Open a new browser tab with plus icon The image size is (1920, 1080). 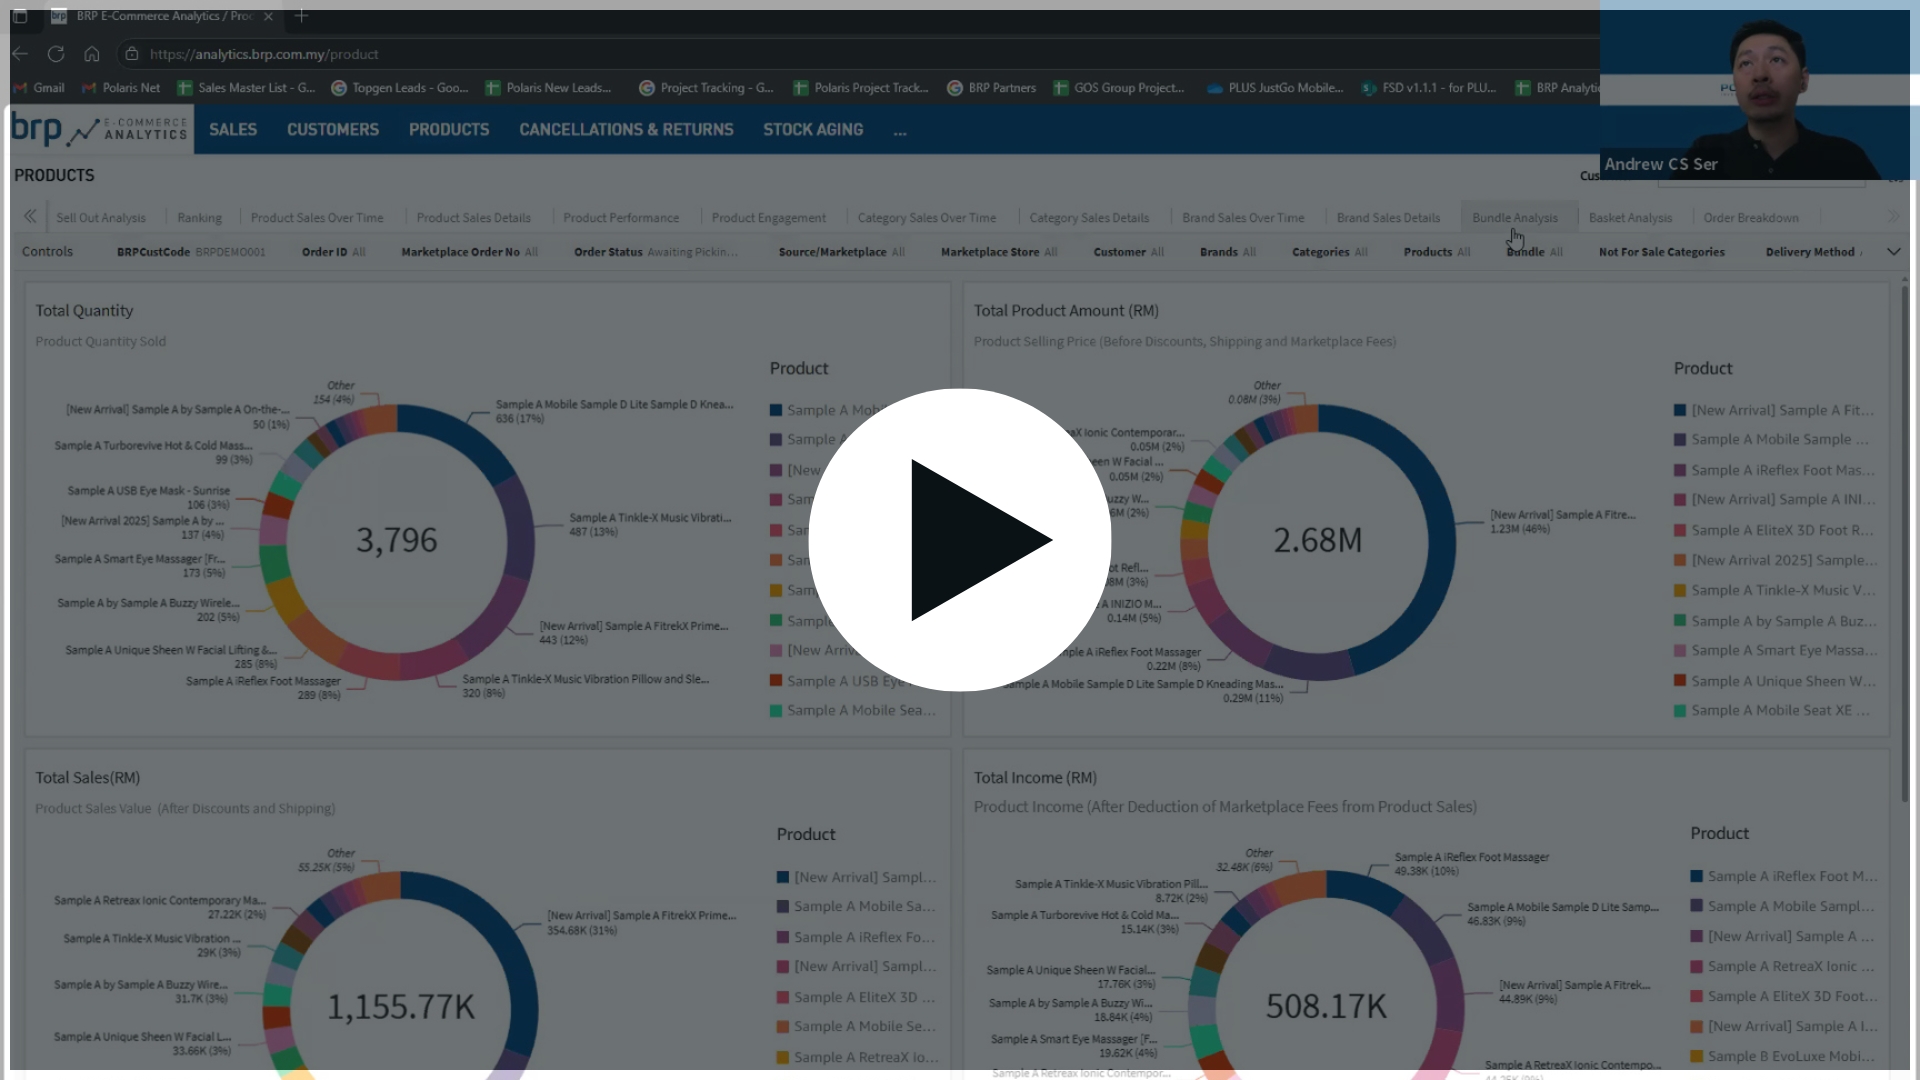point(301,16)
